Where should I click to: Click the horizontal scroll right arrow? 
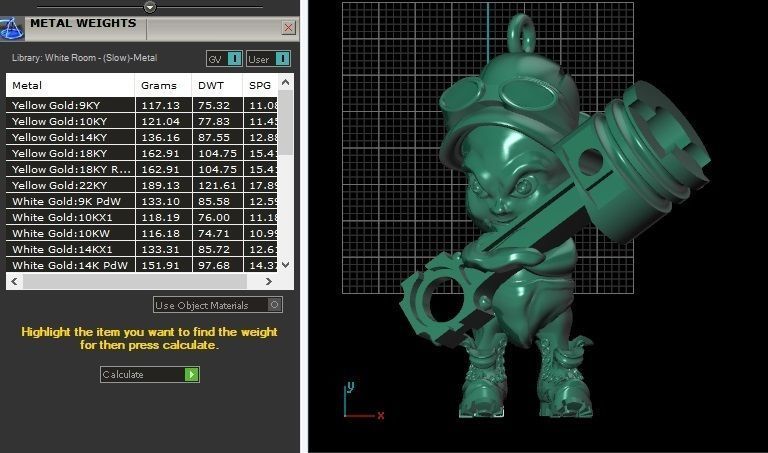[268, 282]
